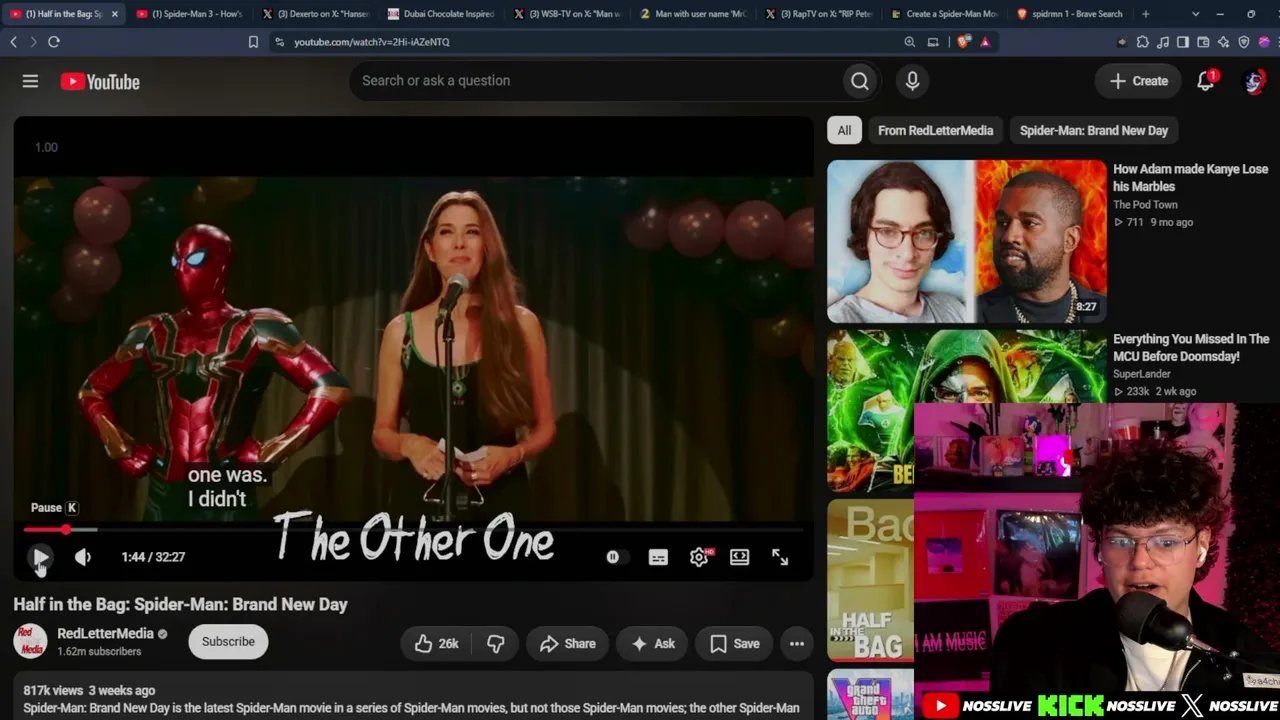Select the All filter chip
The height and width of the screenshot is (720, 1280).
click(844, 131)
